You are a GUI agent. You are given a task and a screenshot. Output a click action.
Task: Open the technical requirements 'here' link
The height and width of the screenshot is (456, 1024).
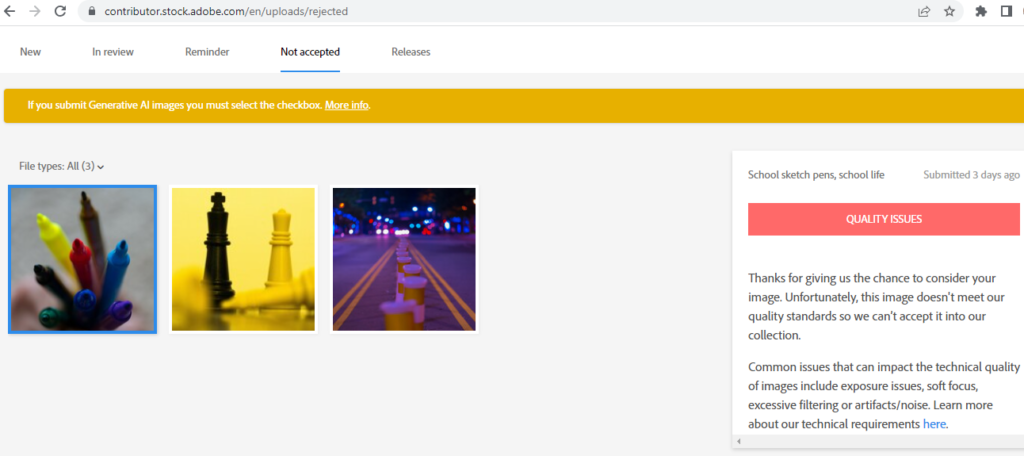pos(935,424)
